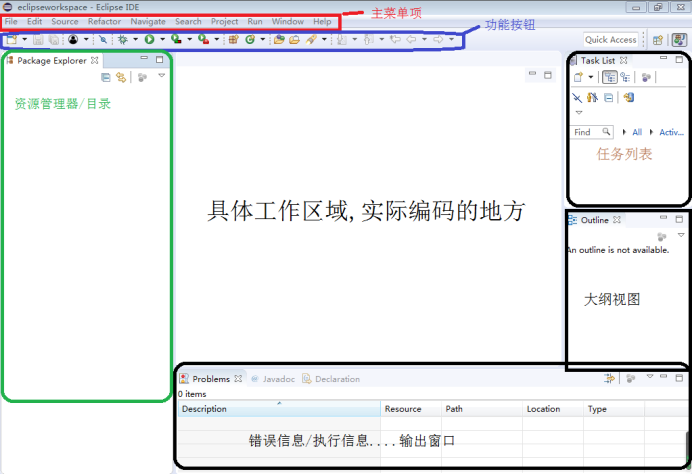Image resolution: width=692 pixels, height=475 pixels.
Task: Open the Coverage dropdown arrow
Action: (189, 40)
